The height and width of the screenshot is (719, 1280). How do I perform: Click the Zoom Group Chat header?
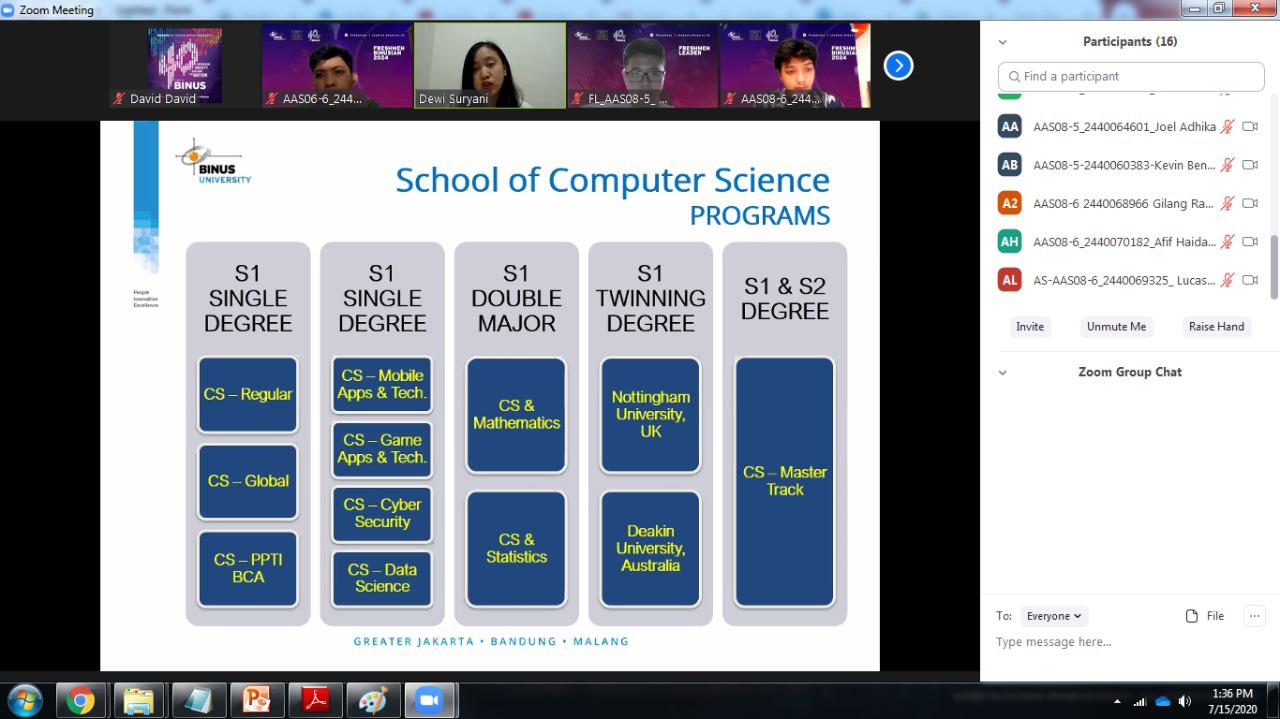click(1130, 372)
